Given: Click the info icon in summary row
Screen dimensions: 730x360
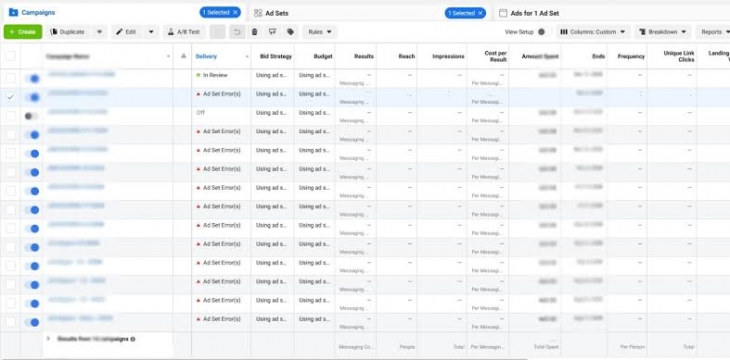Looking at the screenshot, I should click(133, 339).
